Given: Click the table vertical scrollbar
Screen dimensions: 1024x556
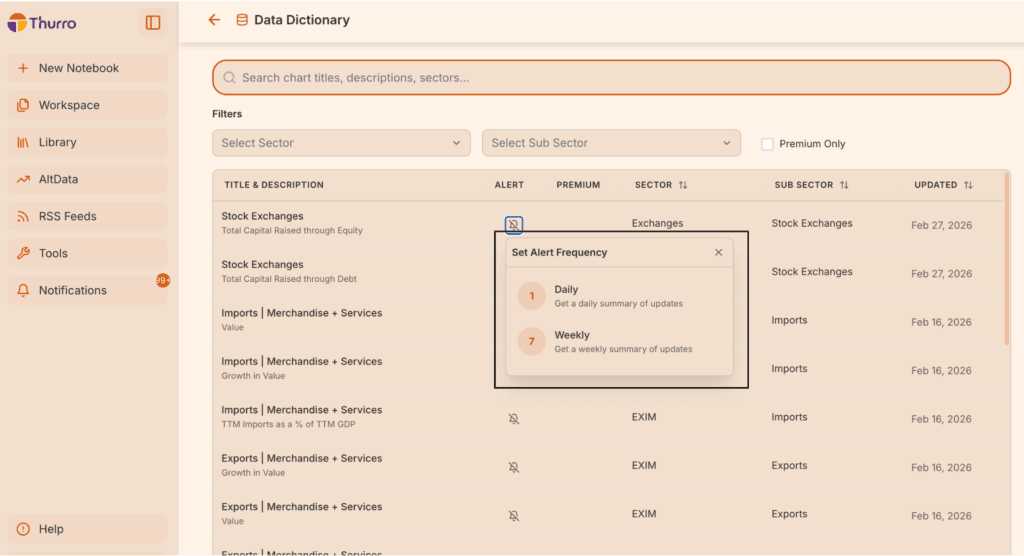Looking at the screenshot, I should (1006, 259).
